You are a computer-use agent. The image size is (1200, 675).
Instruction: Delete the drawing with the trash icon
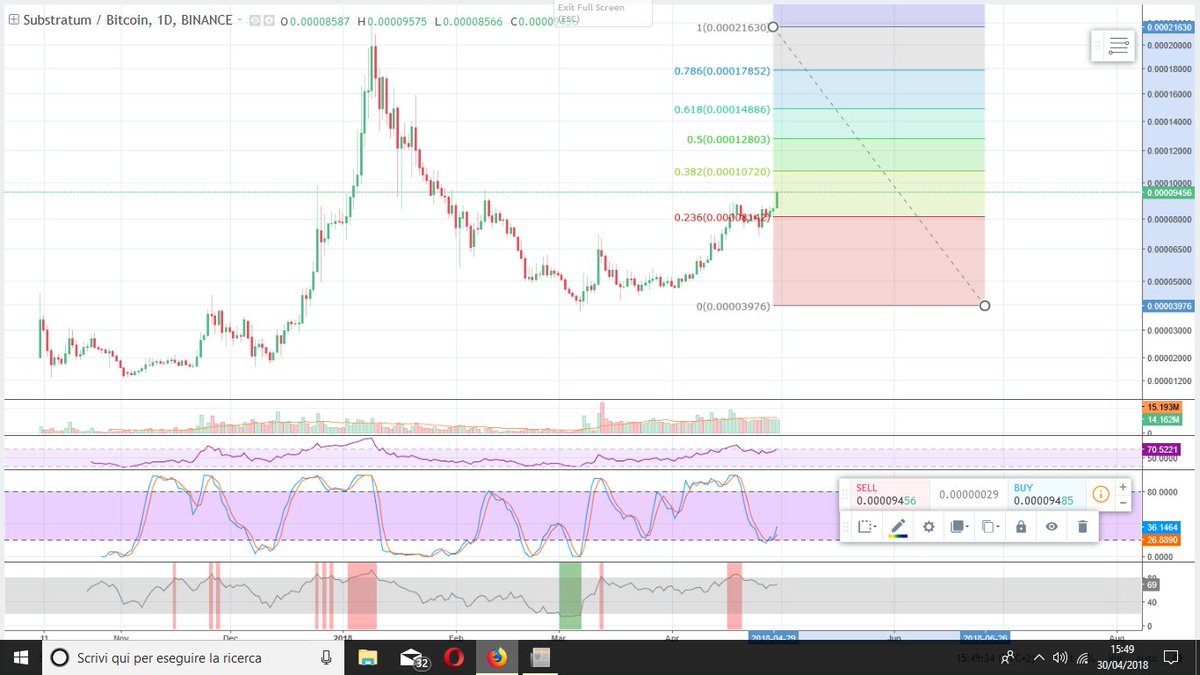pyautogui.click(x=1082, y=527)
